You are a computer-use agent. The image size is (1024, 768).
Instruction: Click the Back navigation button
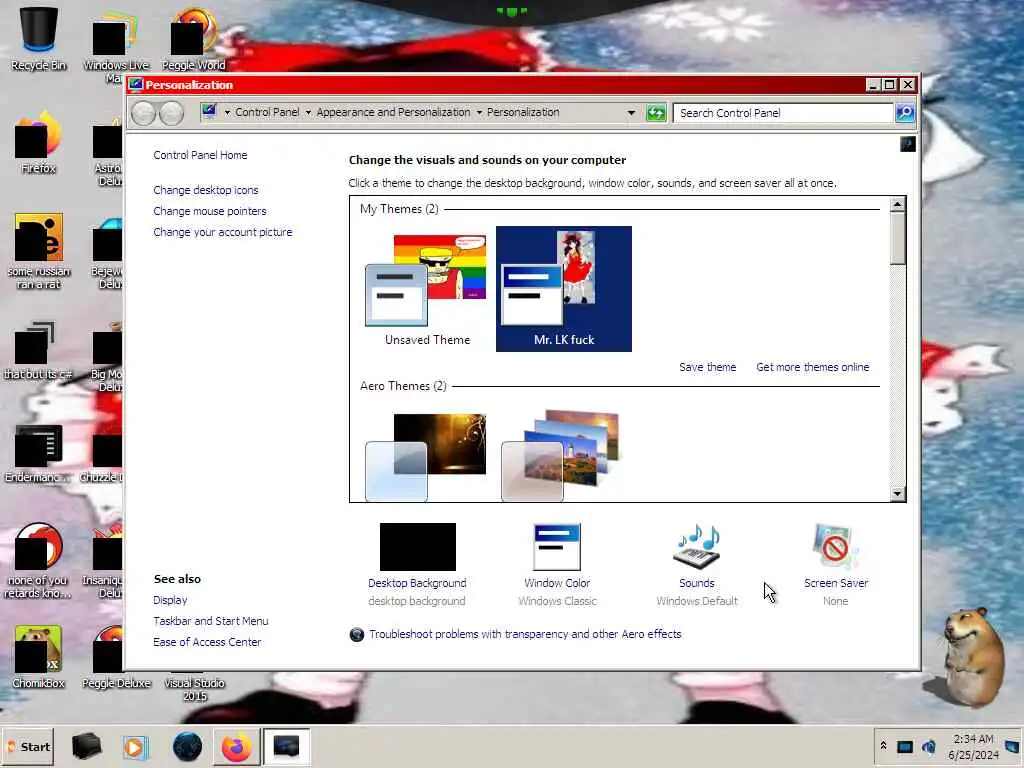point(143,114)
